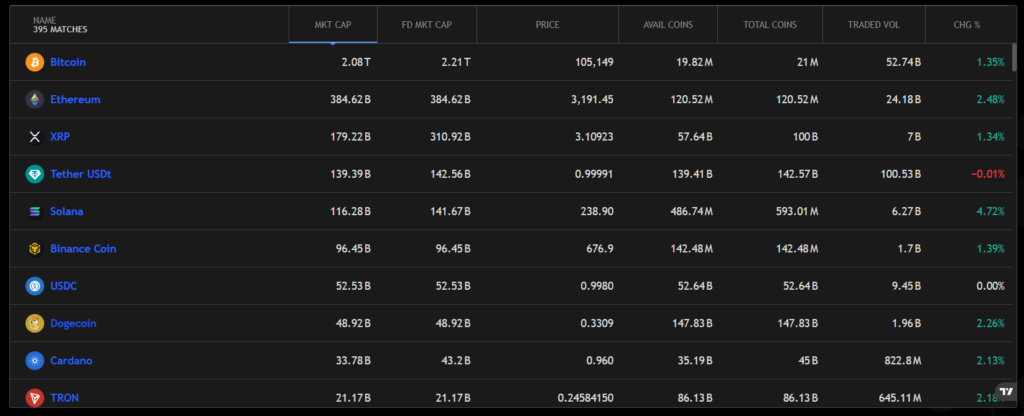Open the Ethereum link
Image resolution: width=1024 pixels, height=416 pixels.
pyautogui.click(x=75, y=99)
